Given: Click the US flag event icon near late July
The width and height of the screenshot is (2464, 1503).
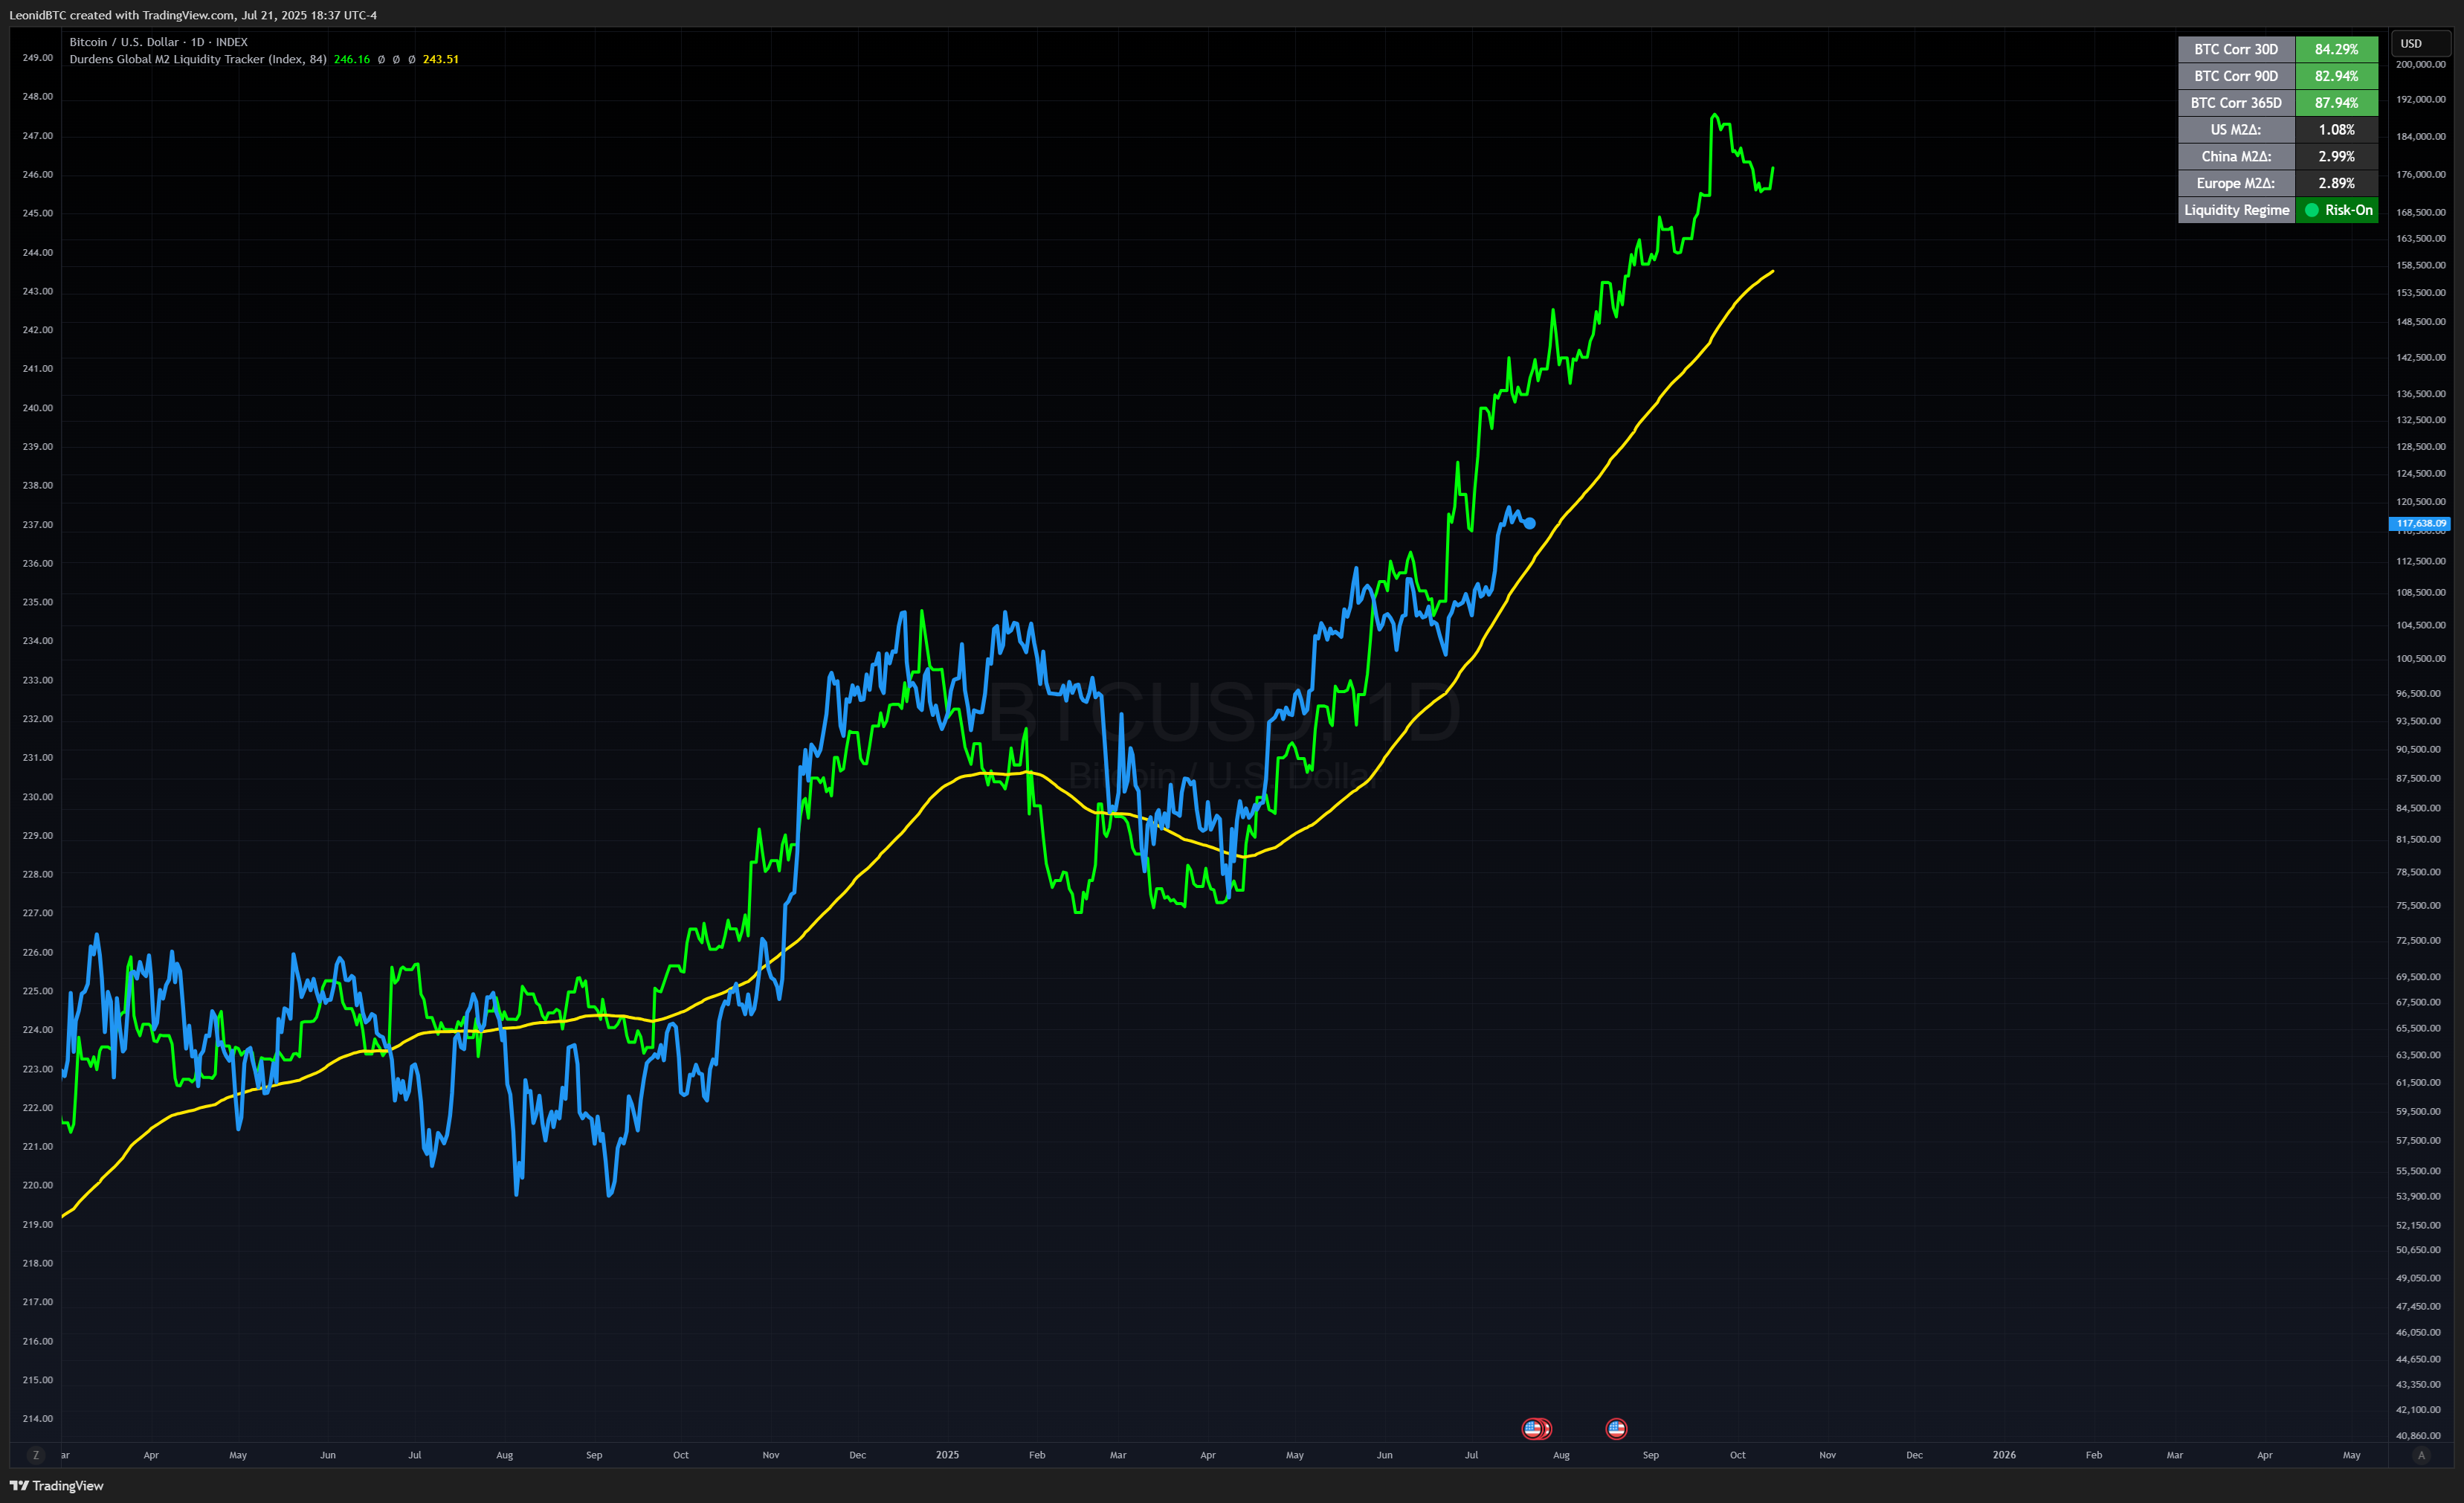Looking at the screenshot, I should 1533,1428.
